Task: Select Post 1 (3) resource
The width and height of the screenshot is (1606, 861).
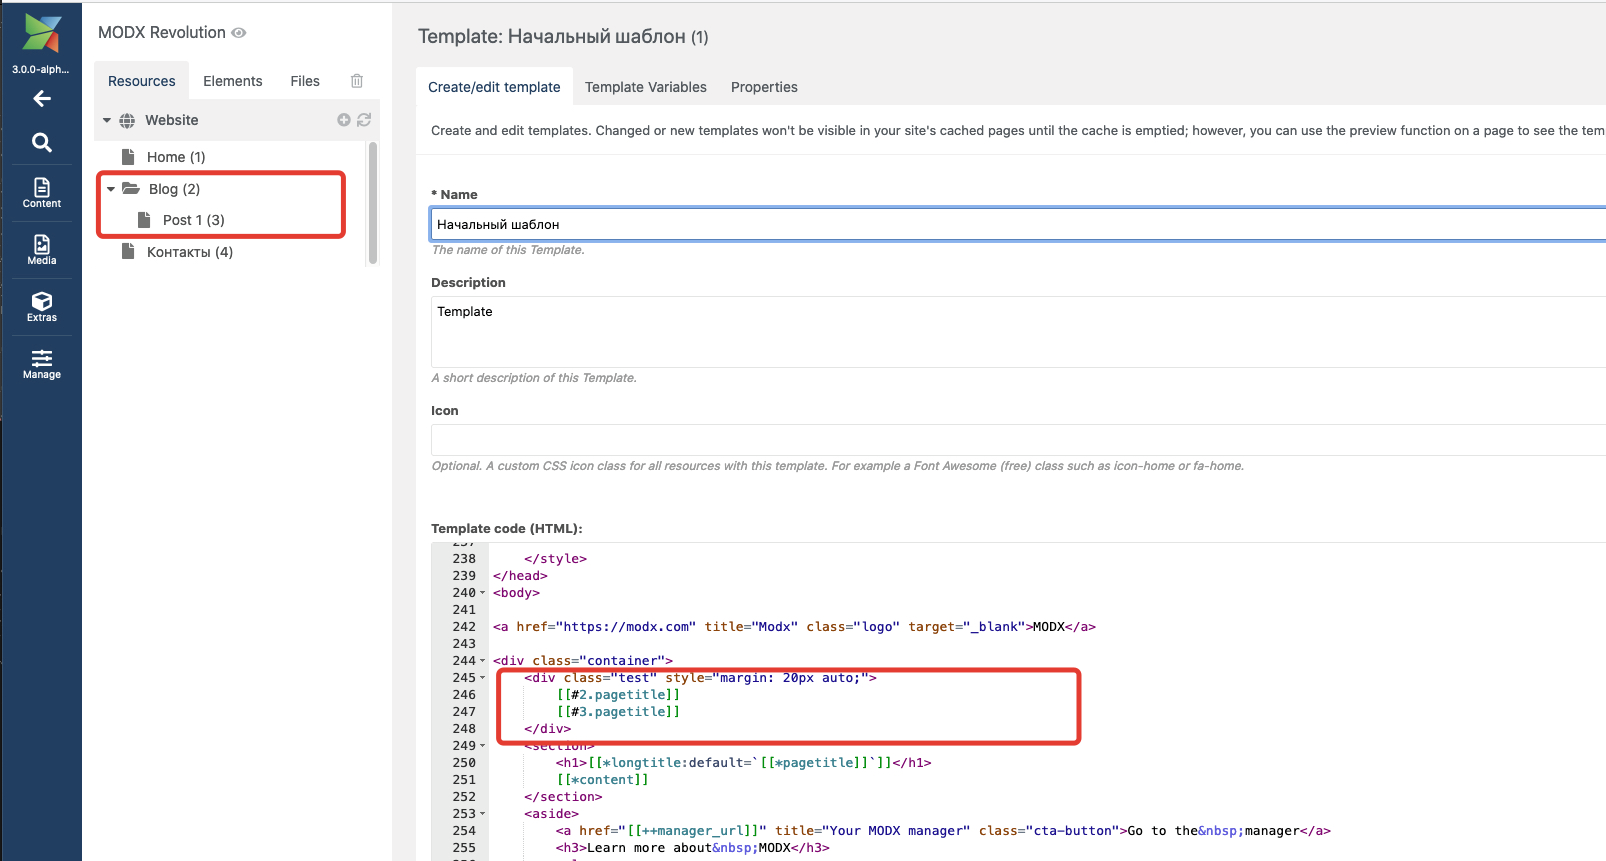Action: pos(194,220)
